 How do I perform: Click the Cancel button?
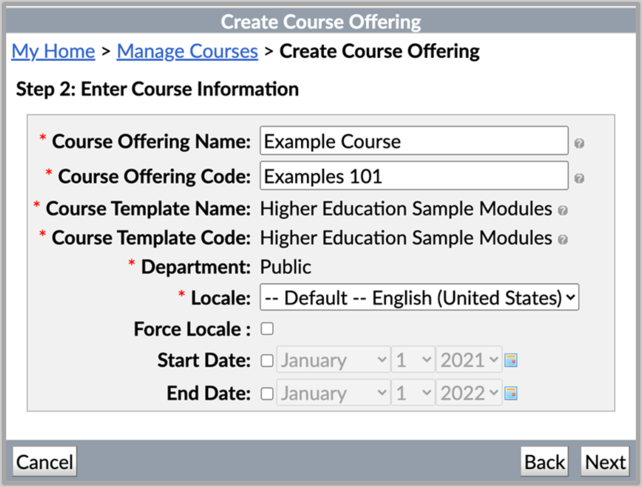pyautogui.click(x=45, y=462)
